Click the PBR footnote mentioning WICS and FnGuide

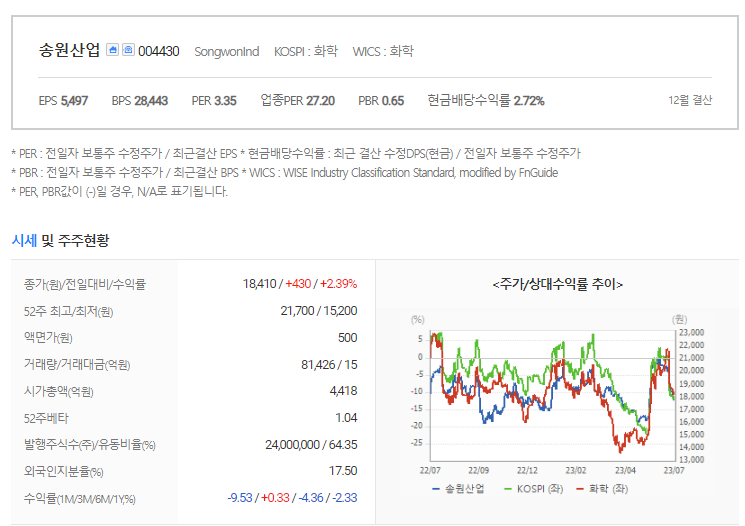[285, 172]
